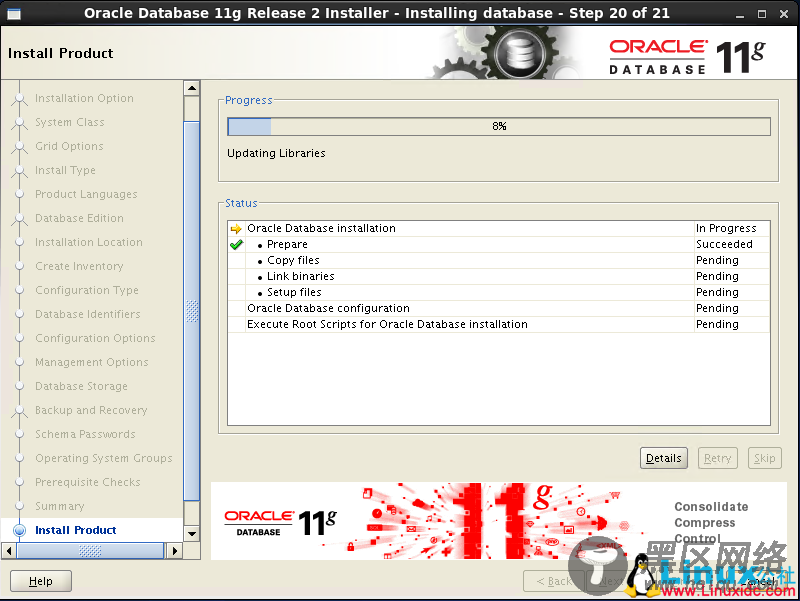Click the horizontal scrollbar left arrow
Screen dimensions: 800x601
click(9, 550)
